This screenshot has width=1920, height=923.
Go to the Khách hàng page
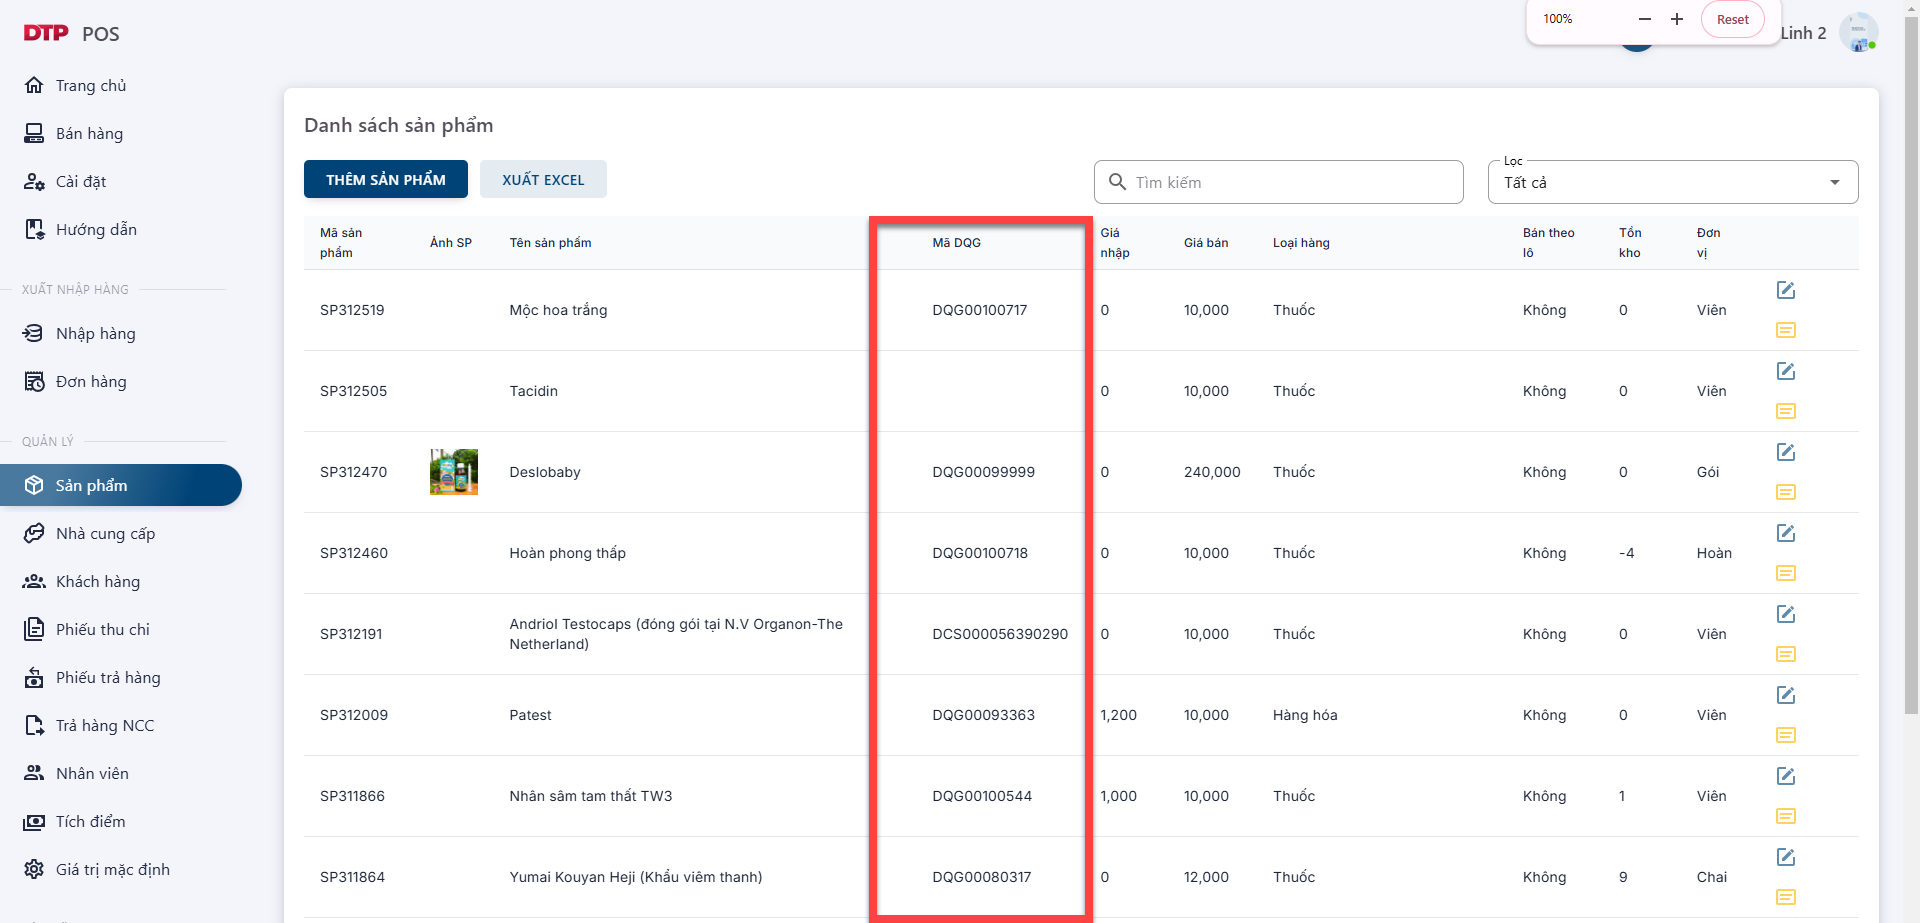point(97,581)
